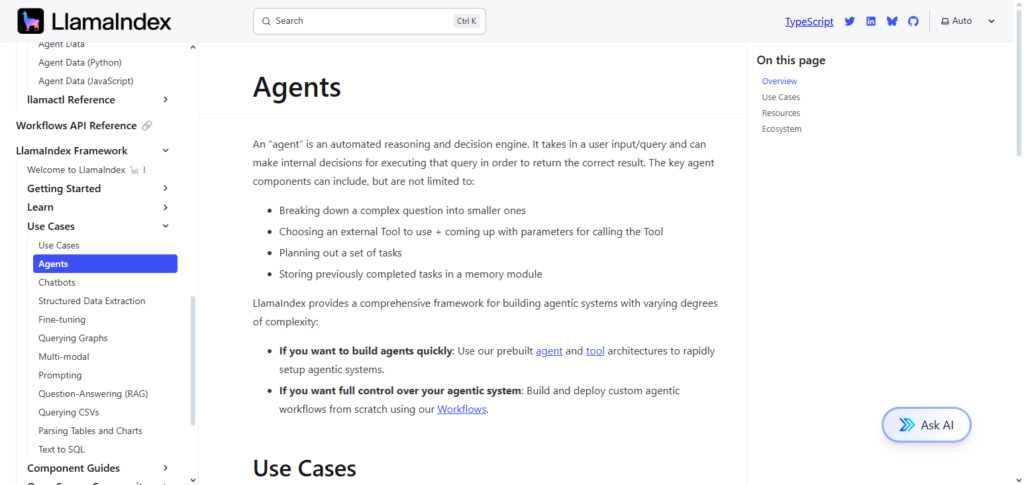Expand the Learn section
This screenshot has width=1024, height=485.
click(x=165, y=208)
